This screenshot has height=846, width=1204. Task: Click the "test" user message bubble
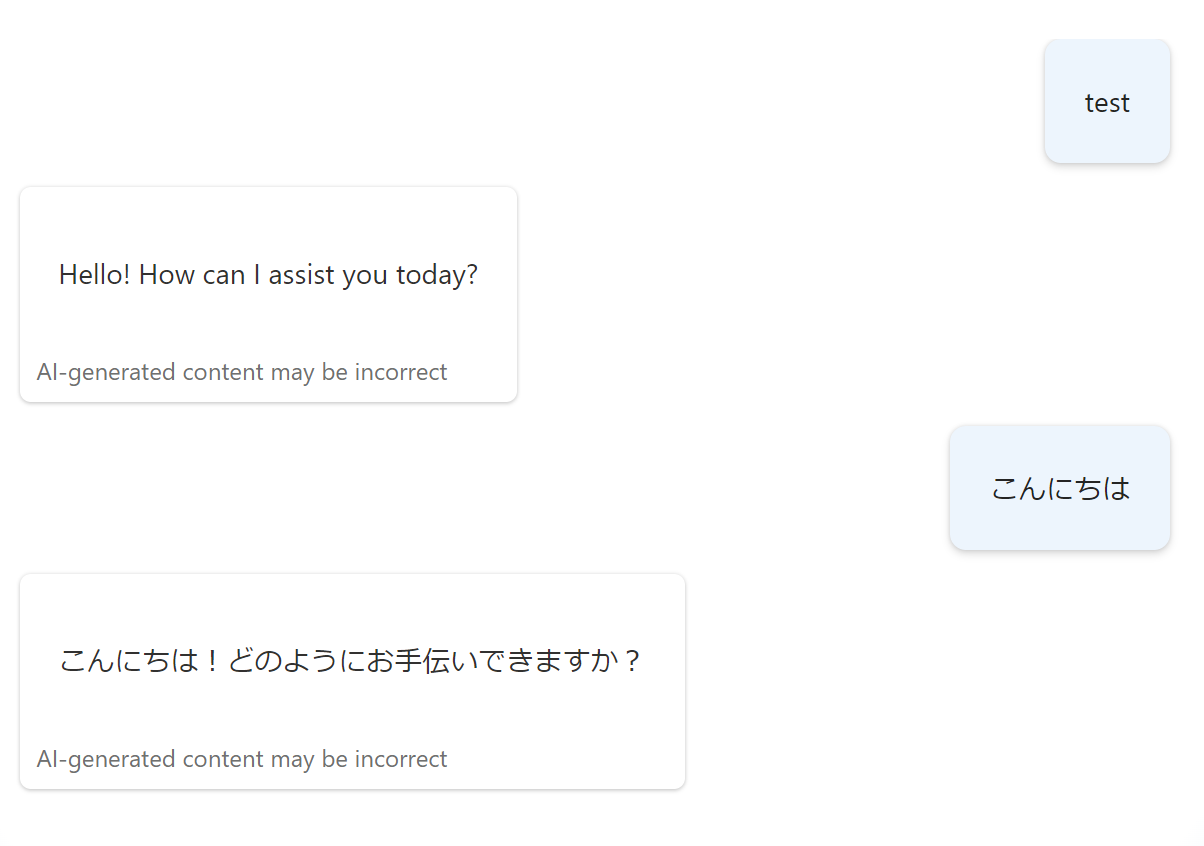click(1107, 103)
